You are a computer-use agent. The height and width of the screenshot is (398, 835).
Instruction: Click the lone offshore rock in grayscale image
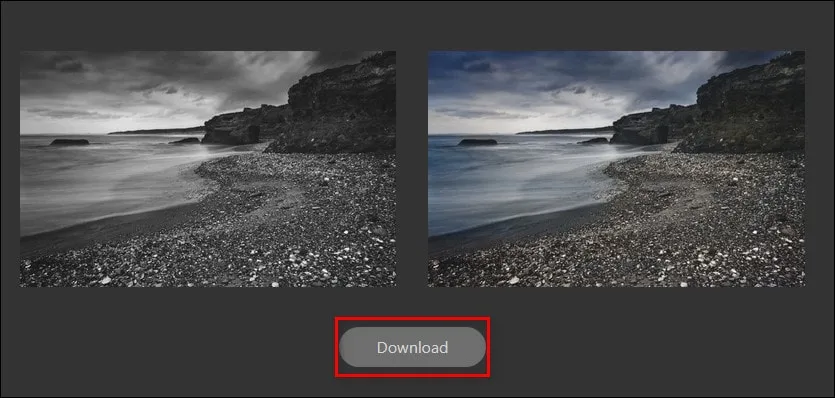(70, 142)
